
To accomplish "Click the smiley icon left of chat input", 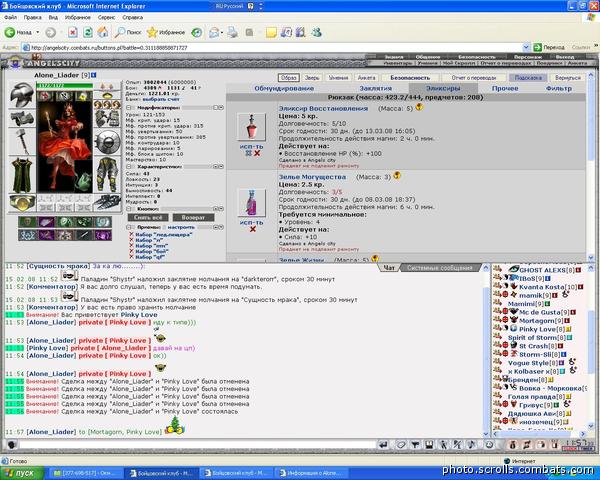I will click(11, 445).
